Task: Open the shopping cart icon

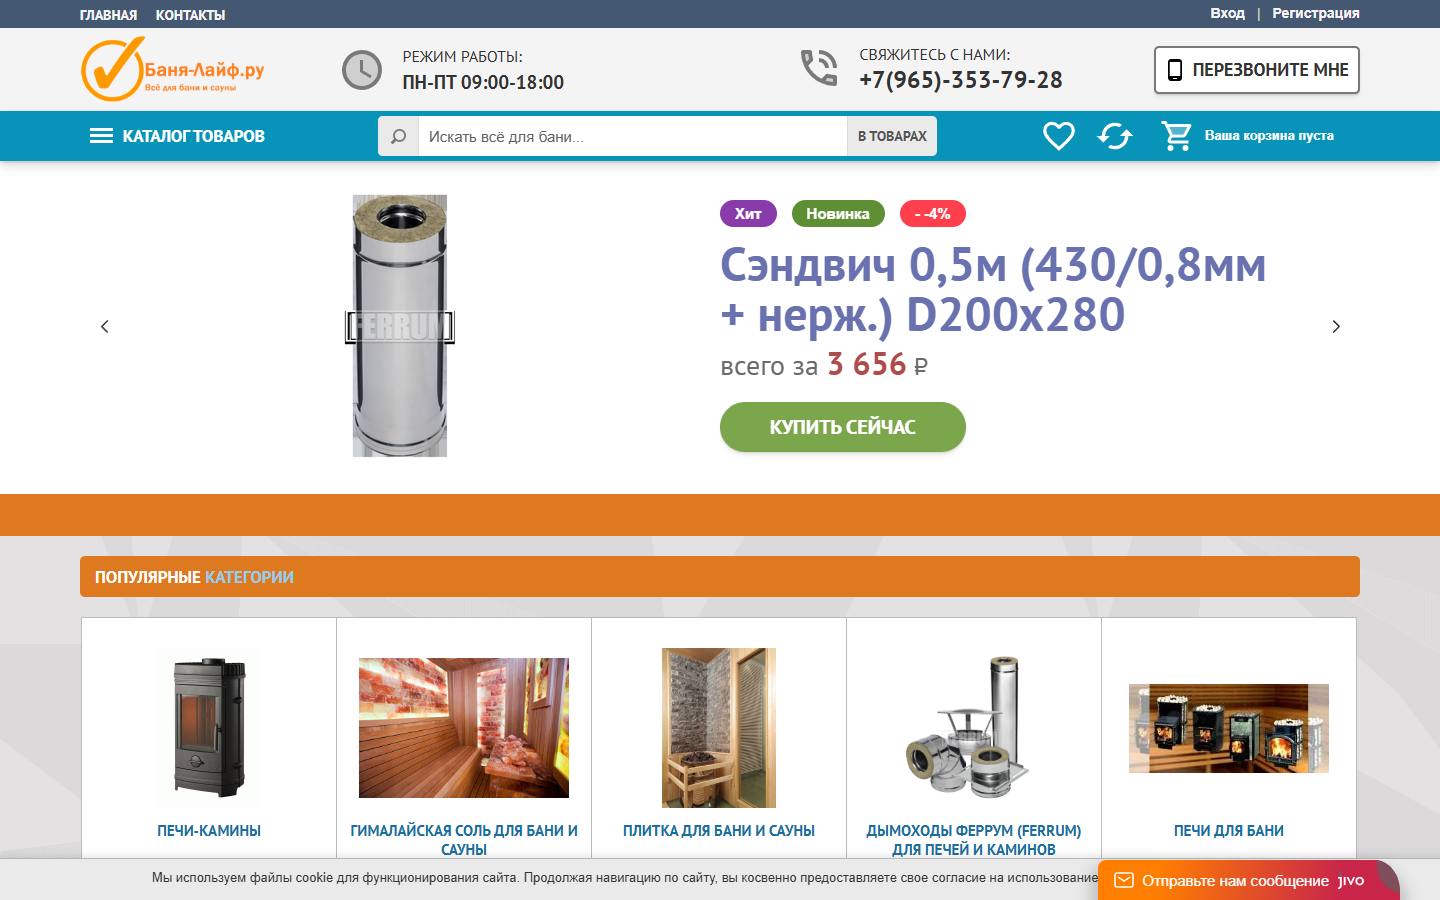Action: [1176, 136]
